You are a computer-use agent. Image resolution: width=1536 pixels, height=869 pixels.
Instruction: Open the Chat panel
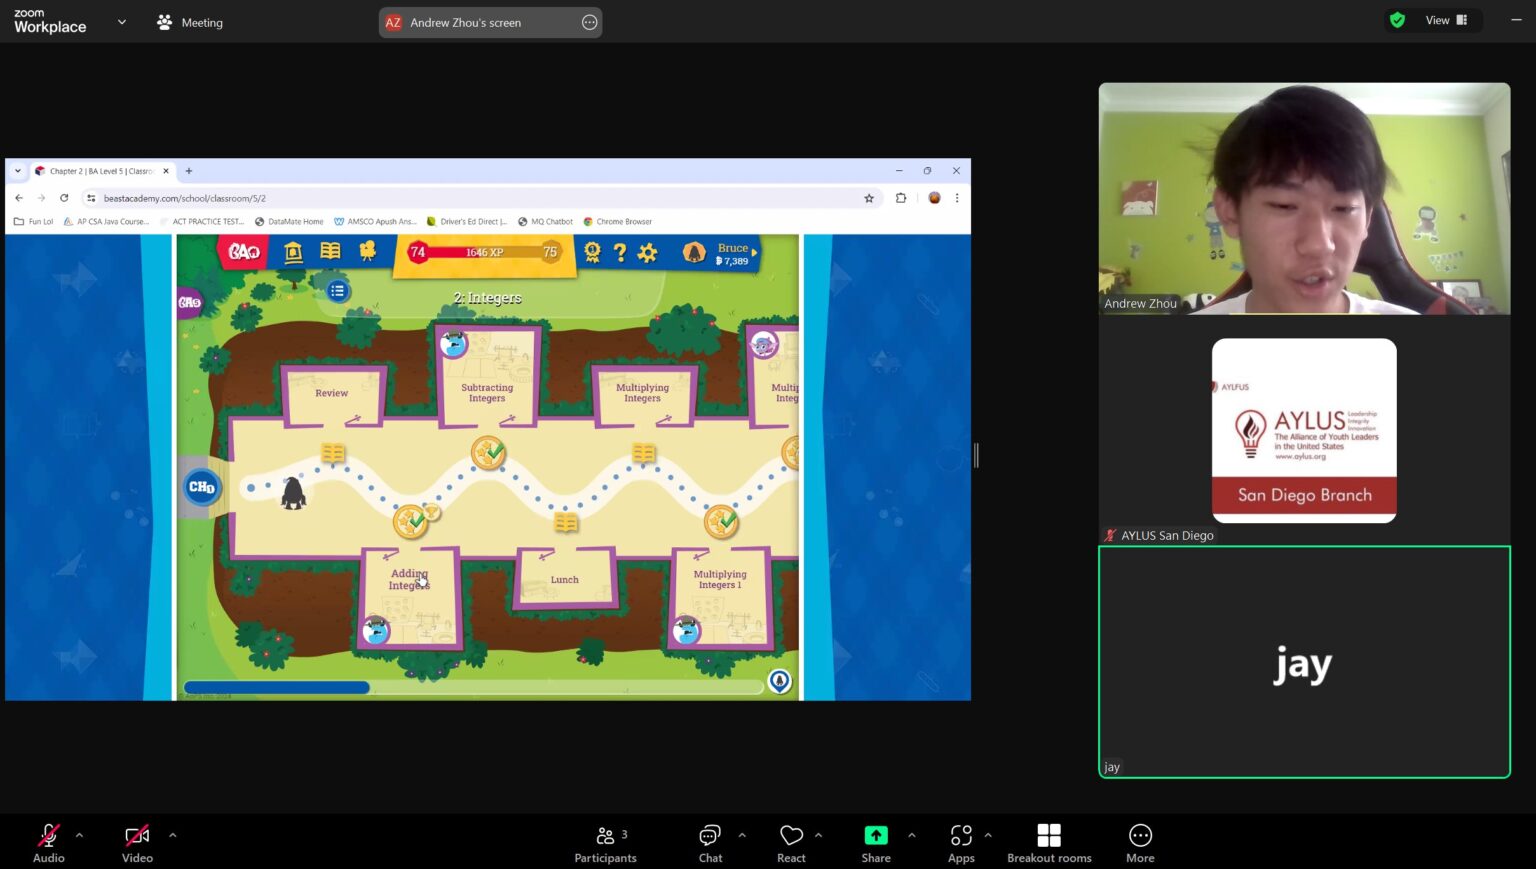coord(710,843)
